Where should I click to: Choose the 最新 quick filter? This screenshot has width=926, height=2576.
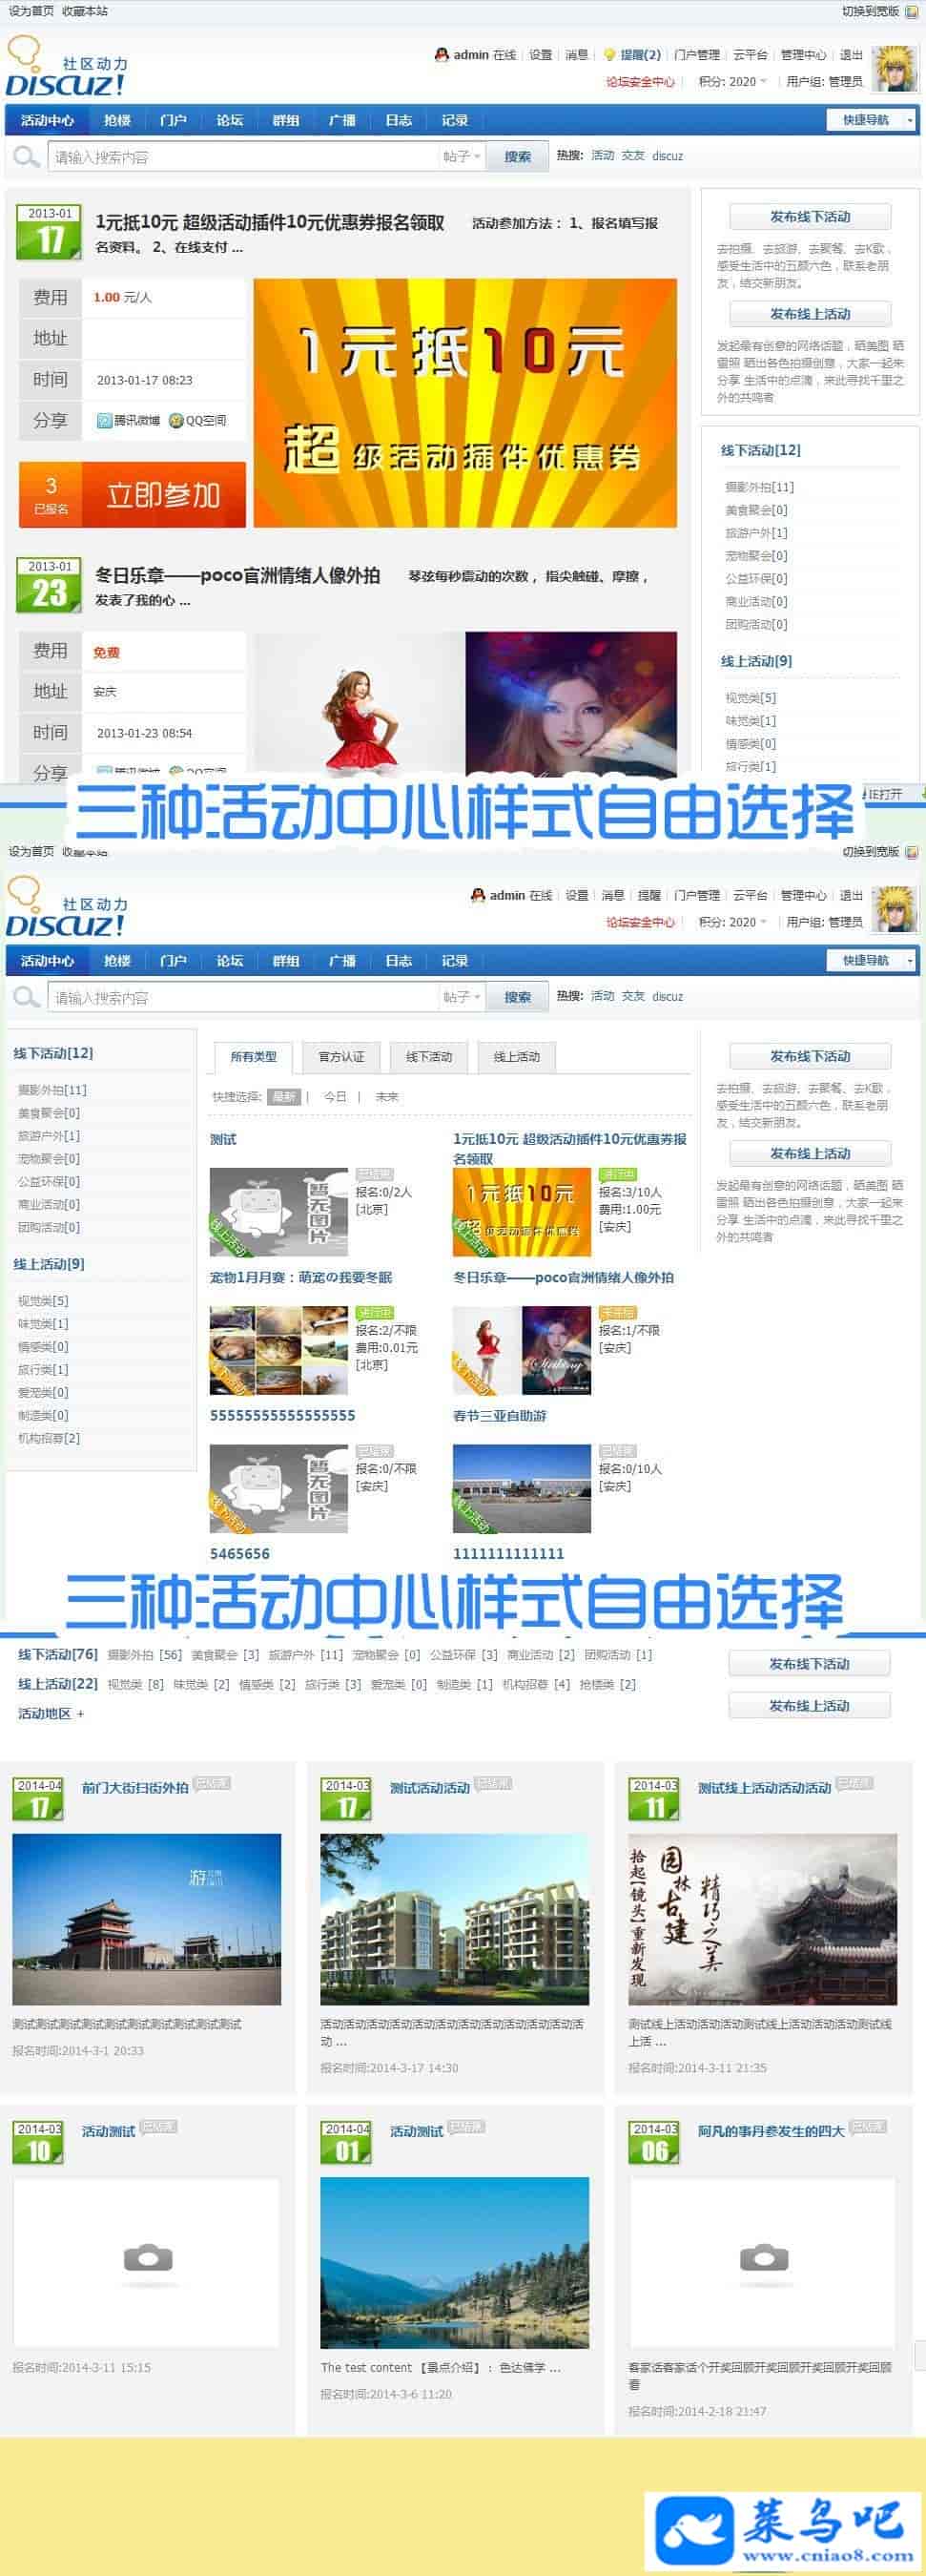(284, 1097)
